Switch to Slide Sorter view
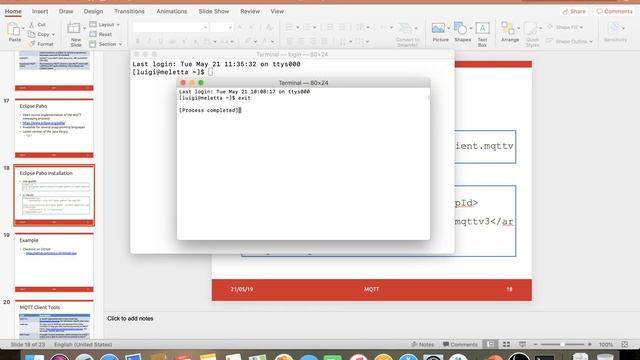Screen dimensions: 640x360 point(507,344)
